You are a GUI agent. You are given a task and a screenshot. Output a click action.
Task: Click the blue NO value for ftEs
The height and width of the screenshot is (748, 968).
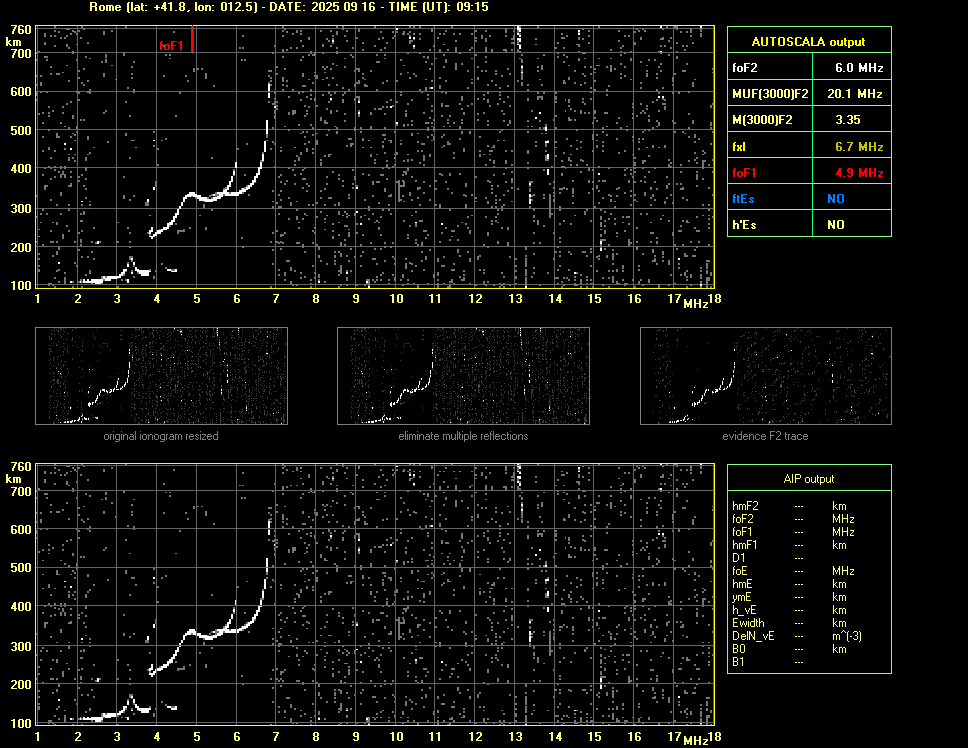click(836, 199)
